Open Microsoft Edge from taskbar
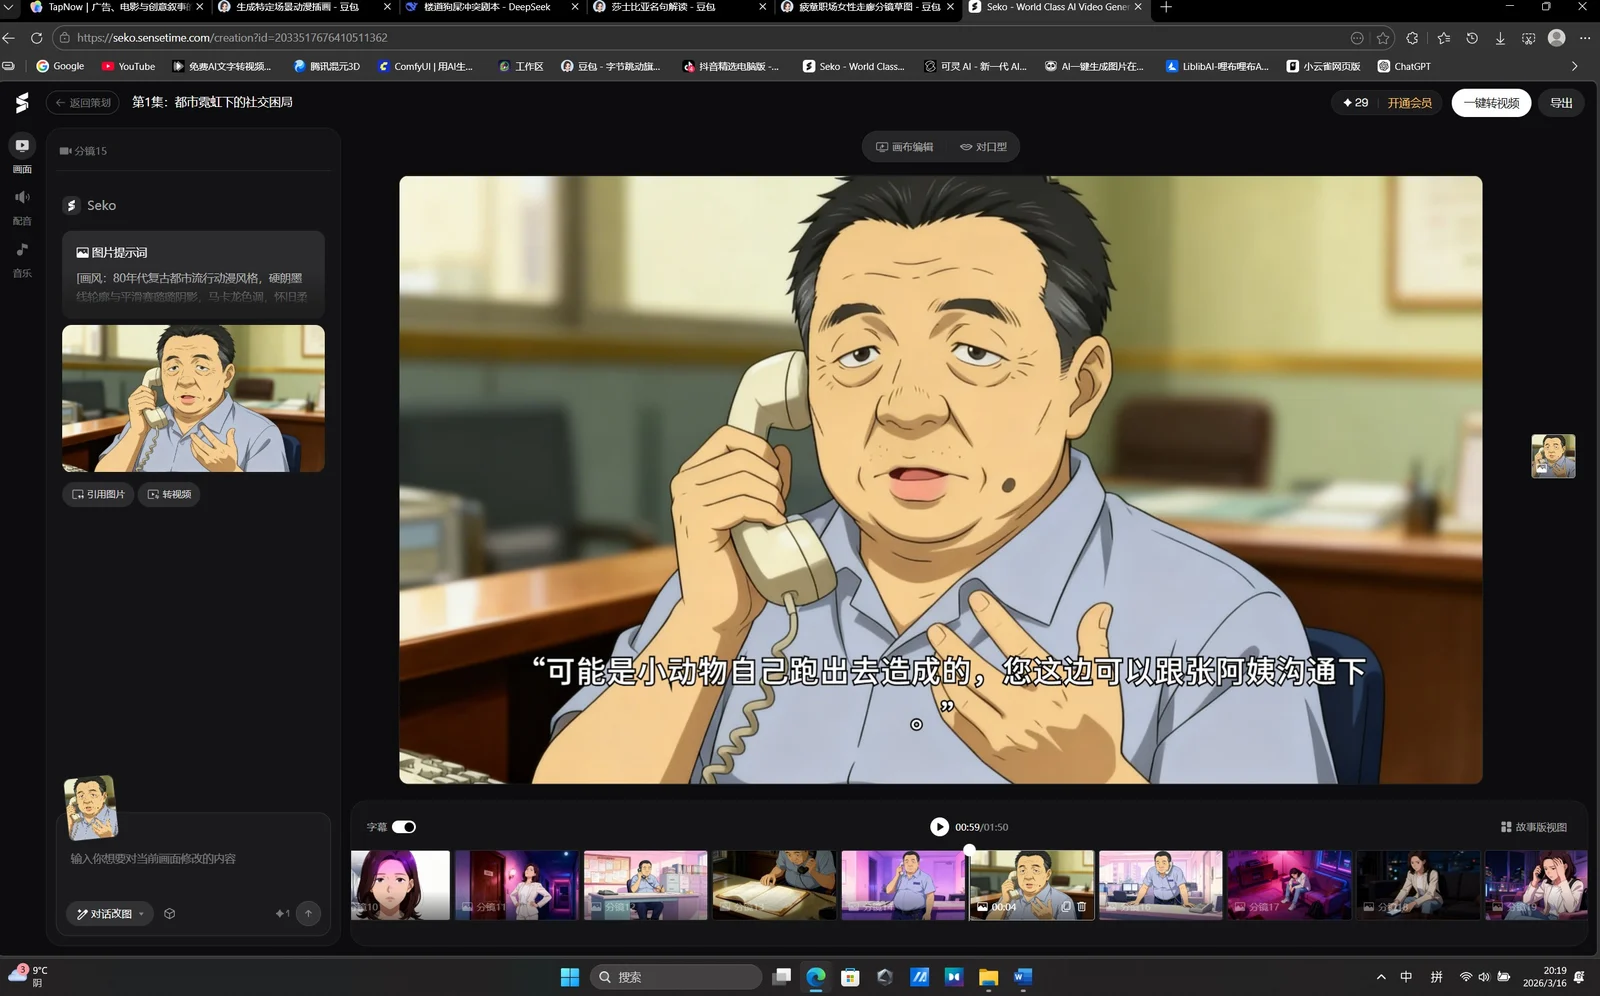The width and height of the screenshot is (1600, 996). click(x=816, y=977)
